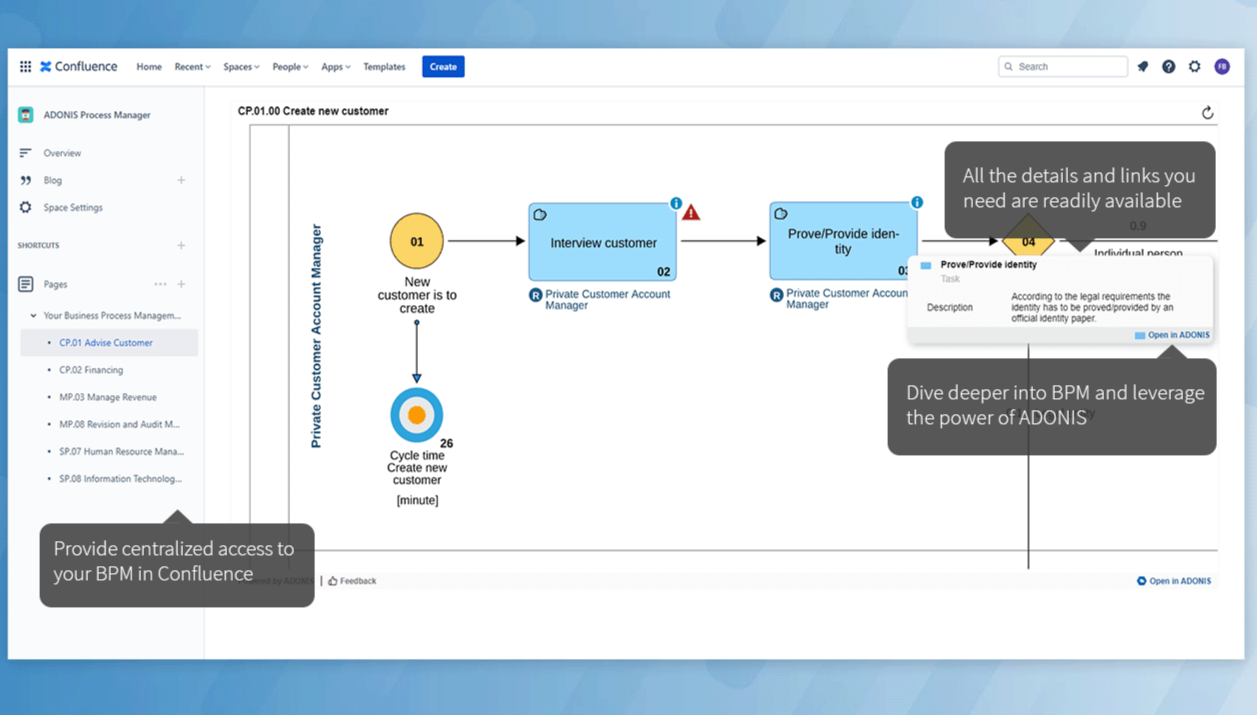1257x715 pixels.
Task: Click Open in ADONIS in tooltip
Action: 1172,335
